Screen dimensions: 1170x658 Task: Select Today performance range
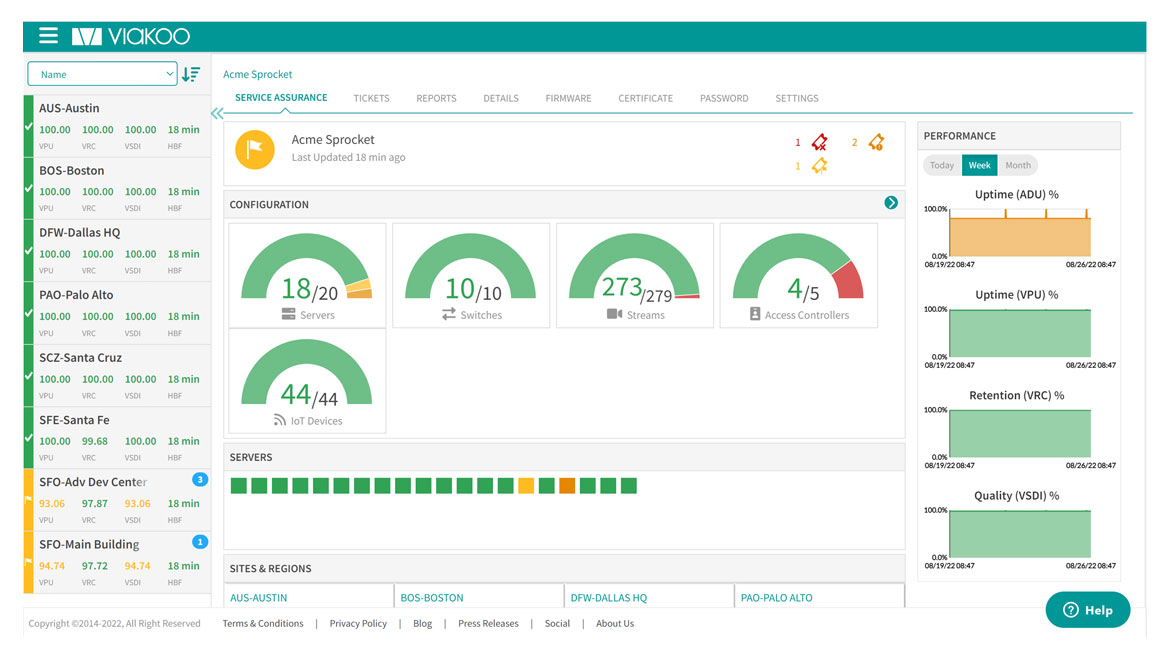point(941,165)
